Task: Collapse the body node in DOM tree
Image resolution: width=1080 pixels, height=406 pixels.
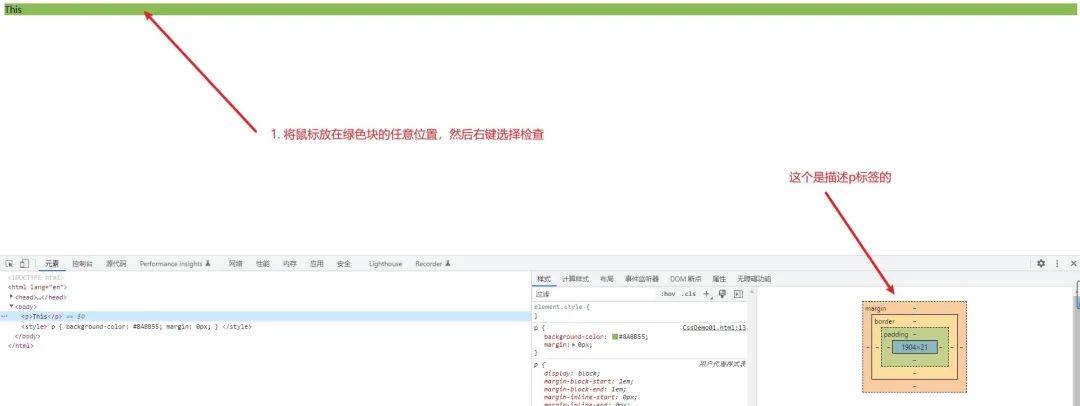Action: [x=12, y=306]
